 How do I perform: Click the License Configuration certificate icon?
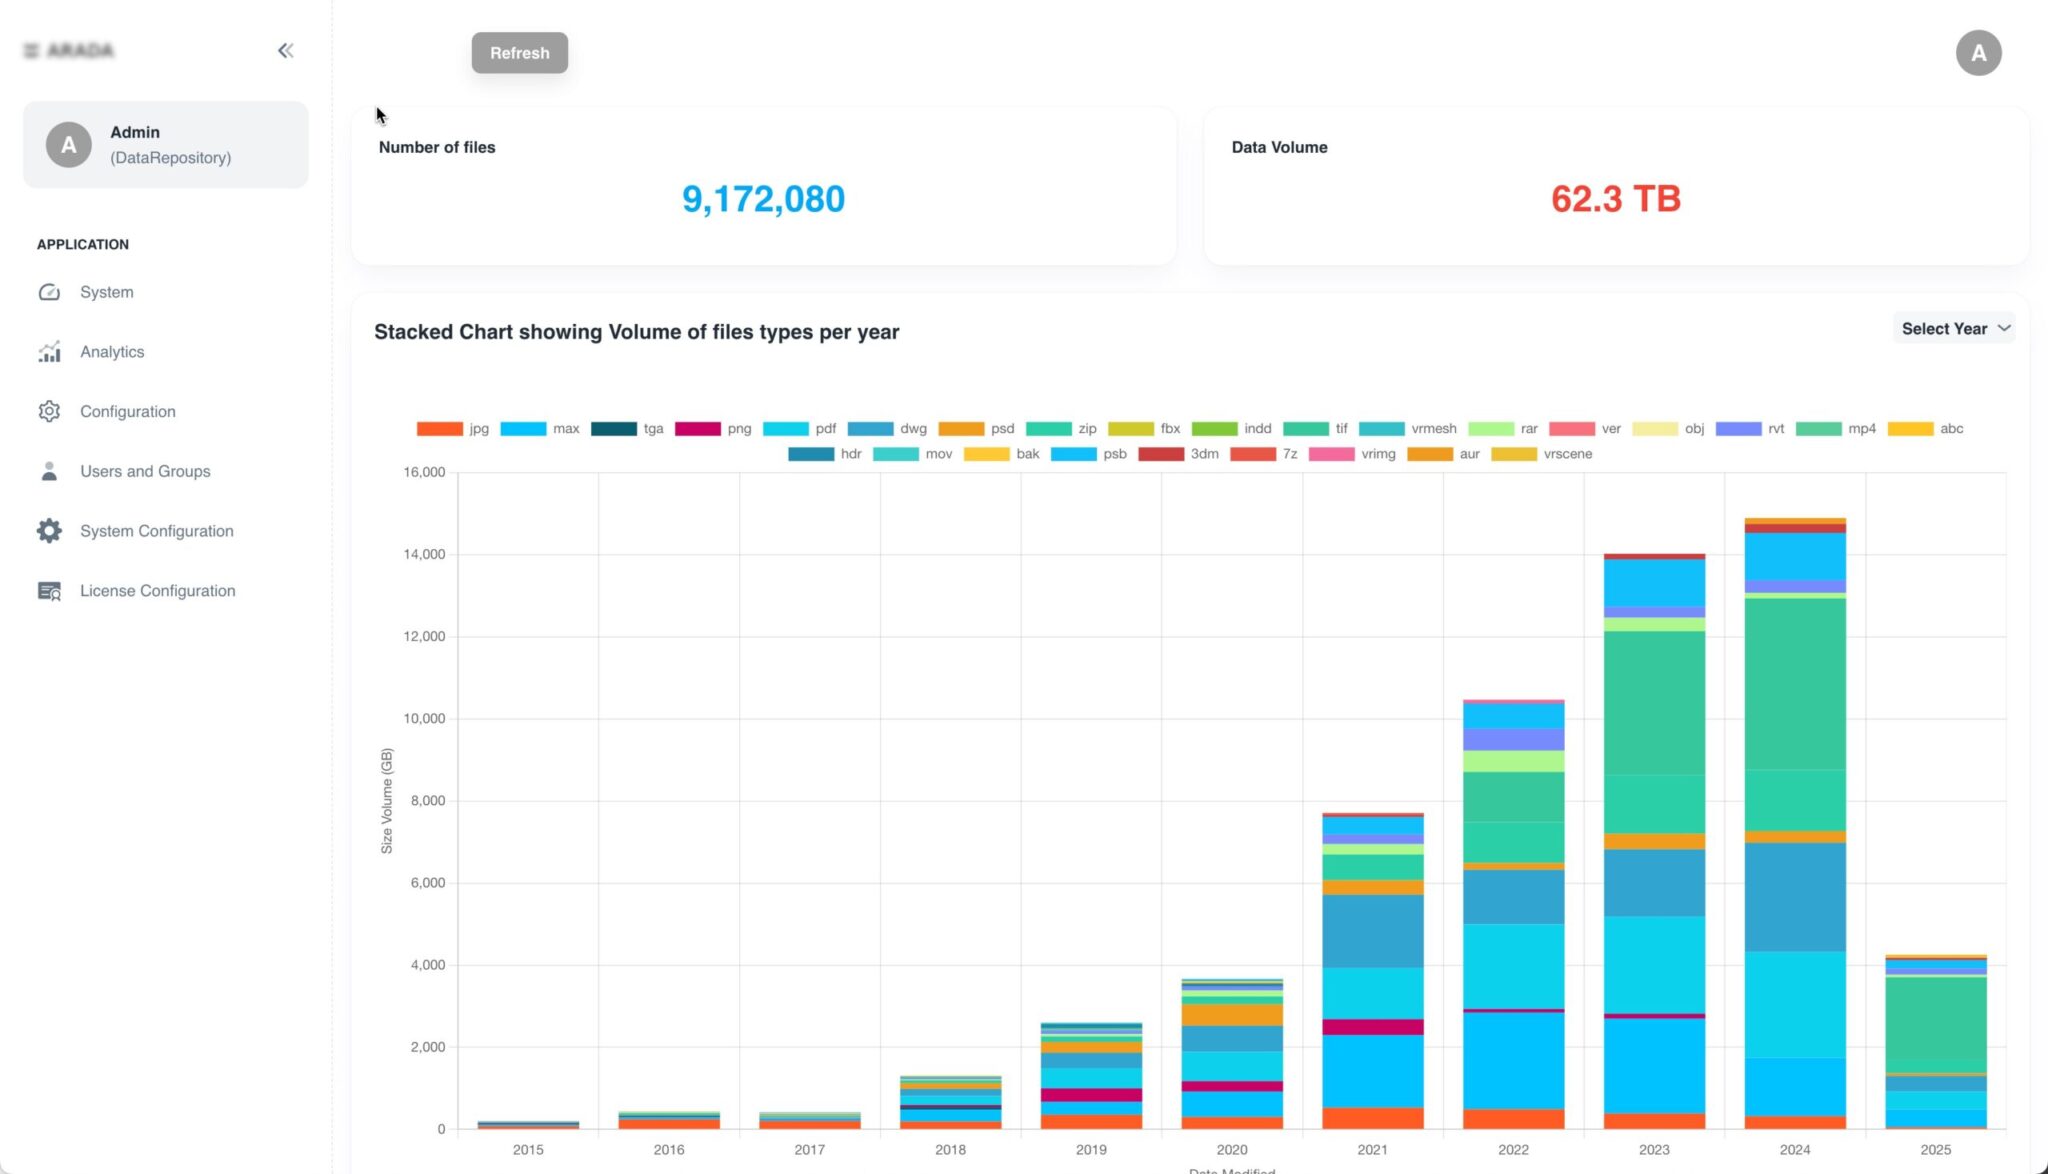(x=49, y=591)
